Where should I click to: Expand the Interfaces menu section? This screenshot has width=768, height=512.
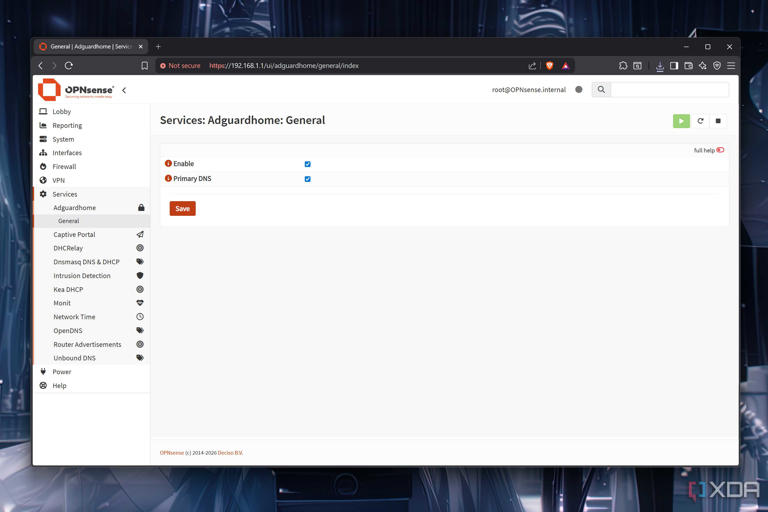pyautogui.click(x=67, y=153)
